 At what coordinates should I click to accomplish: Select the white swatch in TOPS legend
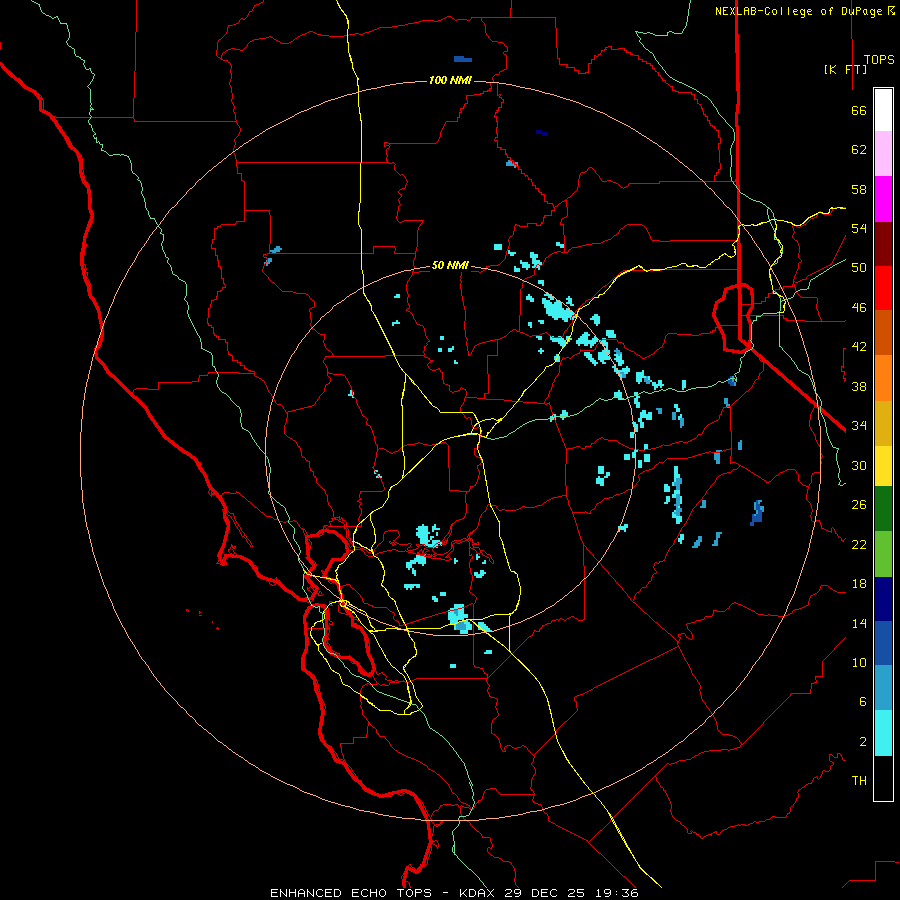883,110
